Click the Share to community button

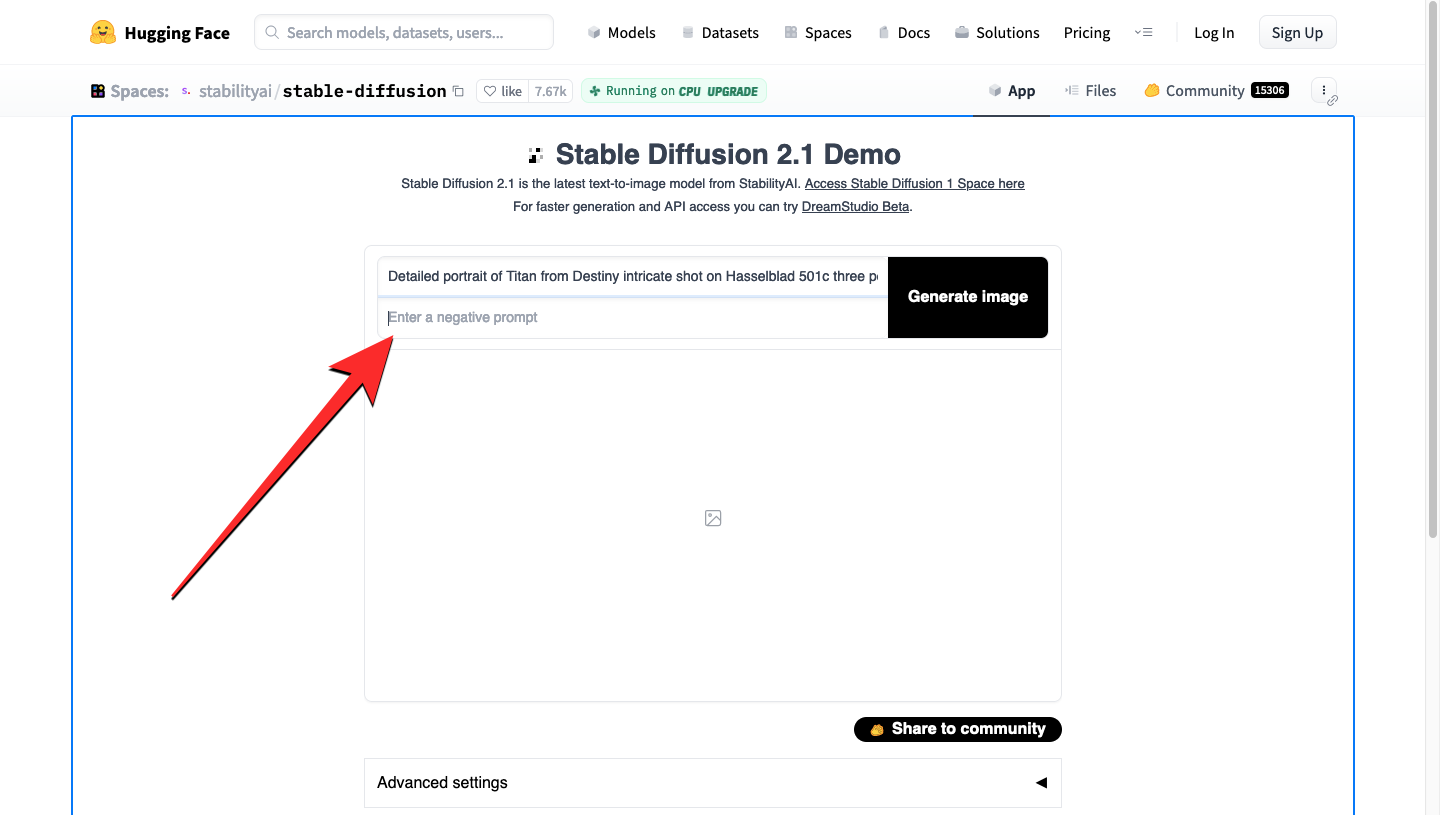957,729
